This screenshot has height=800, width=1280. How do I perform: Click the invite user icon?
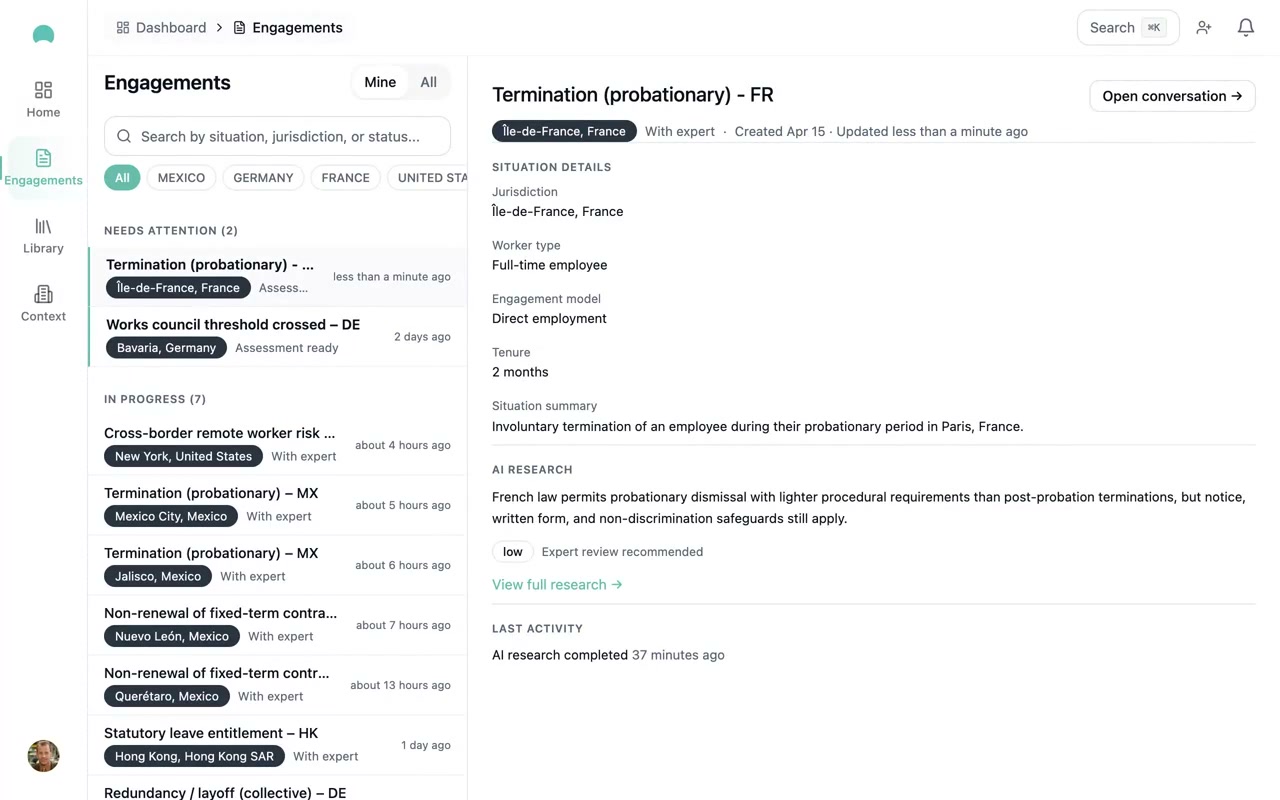(1204, 28)
